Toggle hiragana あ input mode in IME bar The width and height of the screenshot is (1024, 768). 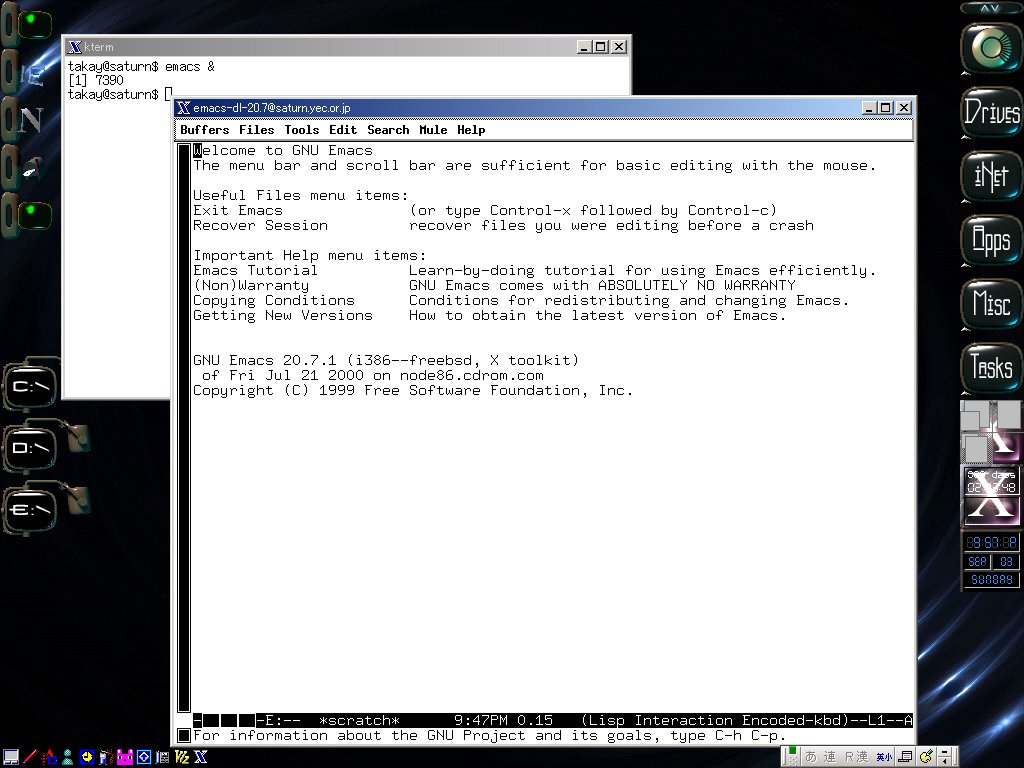[x=811, y=757]
